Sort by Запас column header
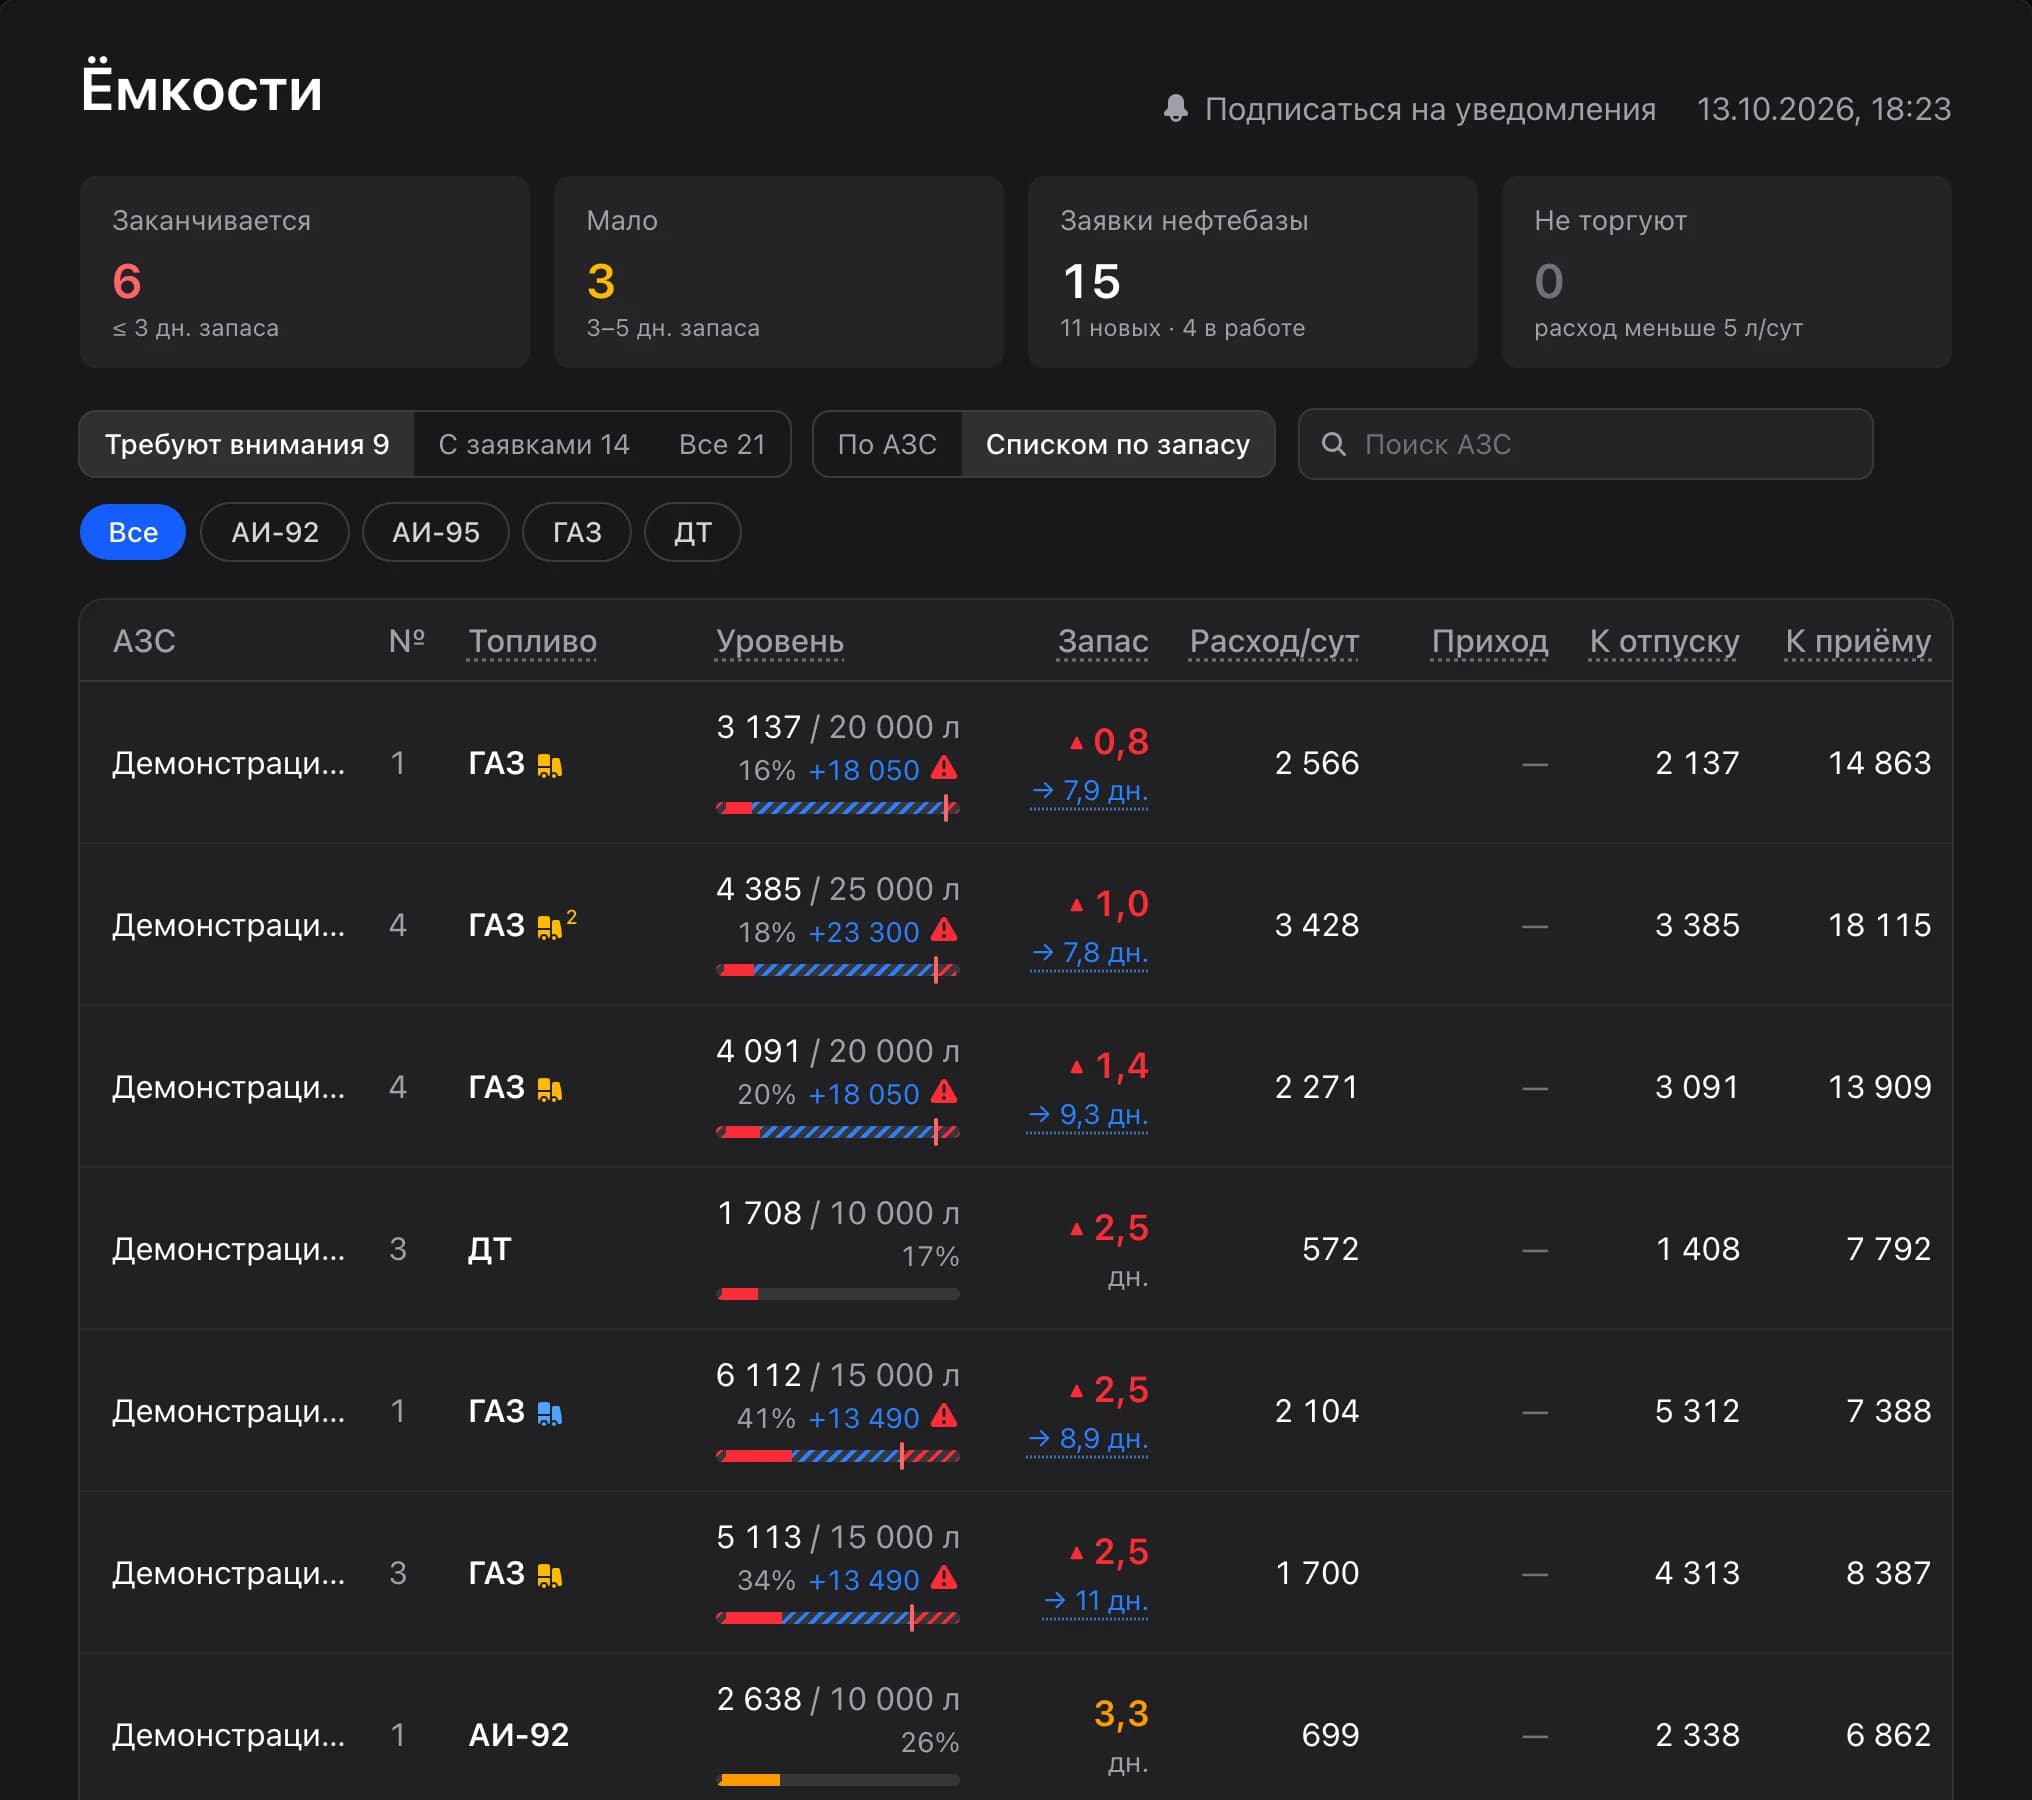Viewport: 2032px width, 1800px height. click(x=1103, y=641)
